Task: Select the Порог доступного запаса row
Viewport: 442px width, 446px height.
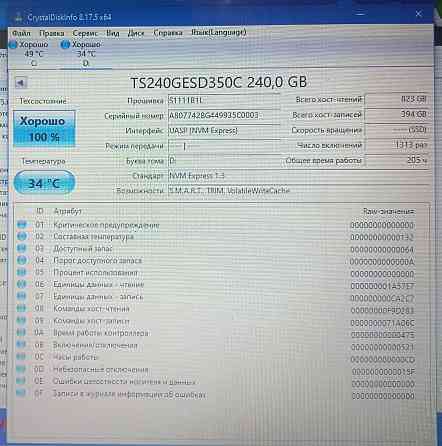Action: point(215,261)
